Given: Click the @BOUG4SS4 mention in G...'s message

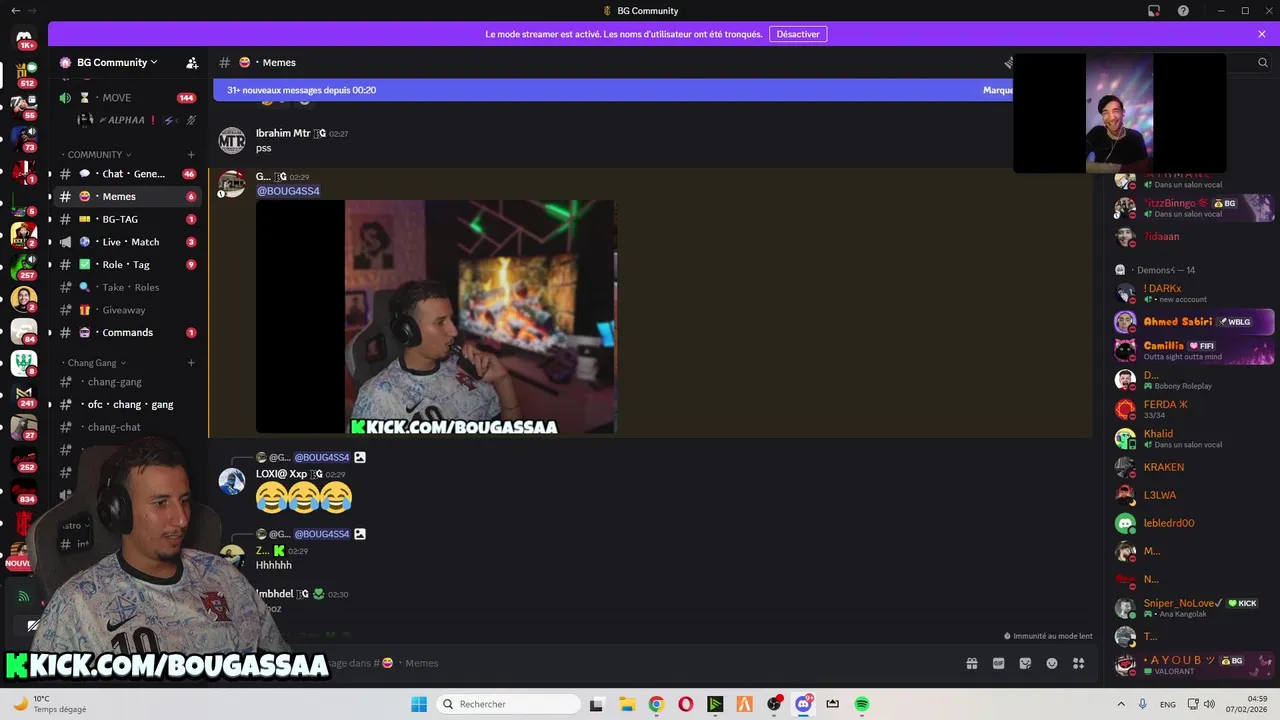Looking at the screenshot, I should [288, 191].
